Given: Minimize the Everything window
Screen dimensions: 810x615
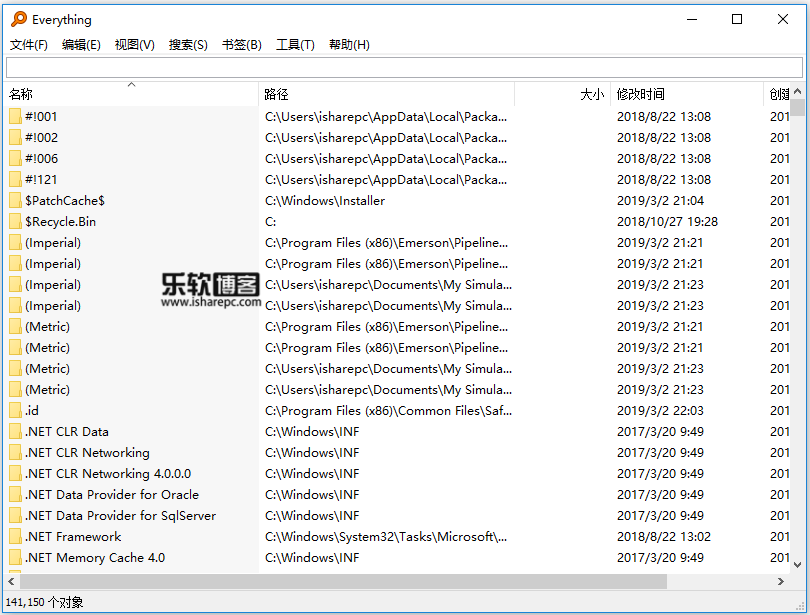Looking at the screenshot, I should point(692,20).
